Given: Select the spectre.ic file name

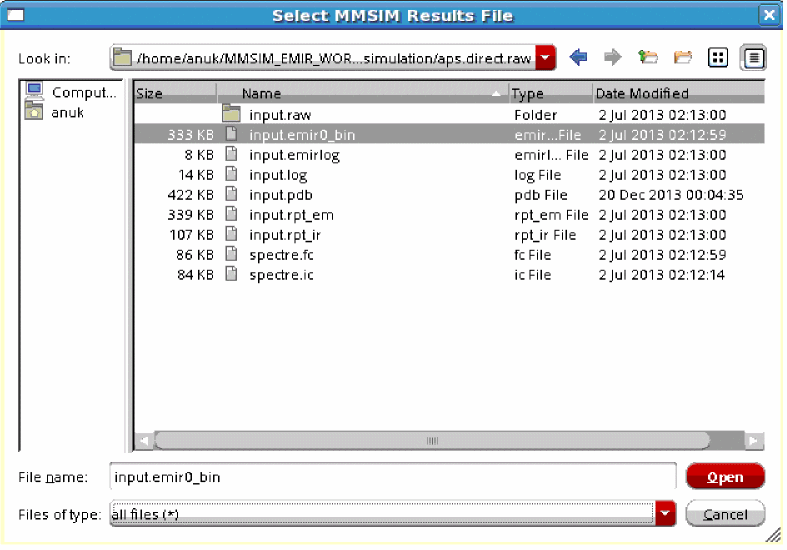Looking at the screenshot, I should (281, 276).
